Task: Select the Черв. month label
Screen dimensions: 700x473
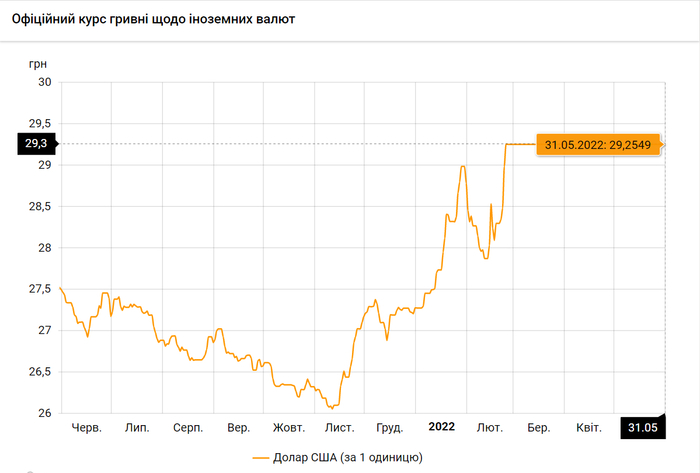Action: click(87, 427)
